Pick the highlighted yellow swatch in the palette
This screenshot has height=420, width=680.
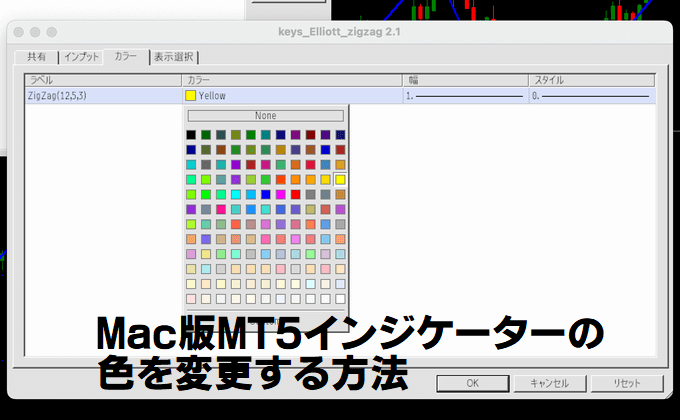point(340,180)
